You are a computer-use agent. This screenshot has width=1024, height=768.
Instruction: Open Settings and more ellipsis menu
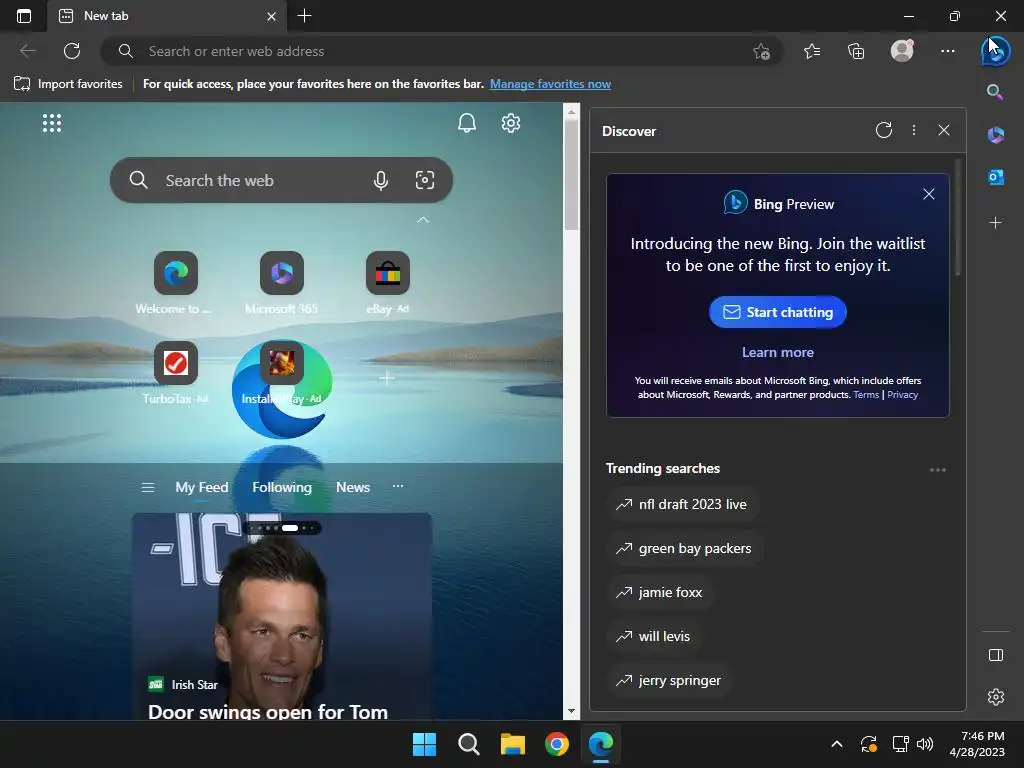pyautogui.click(x=948, y=51)
